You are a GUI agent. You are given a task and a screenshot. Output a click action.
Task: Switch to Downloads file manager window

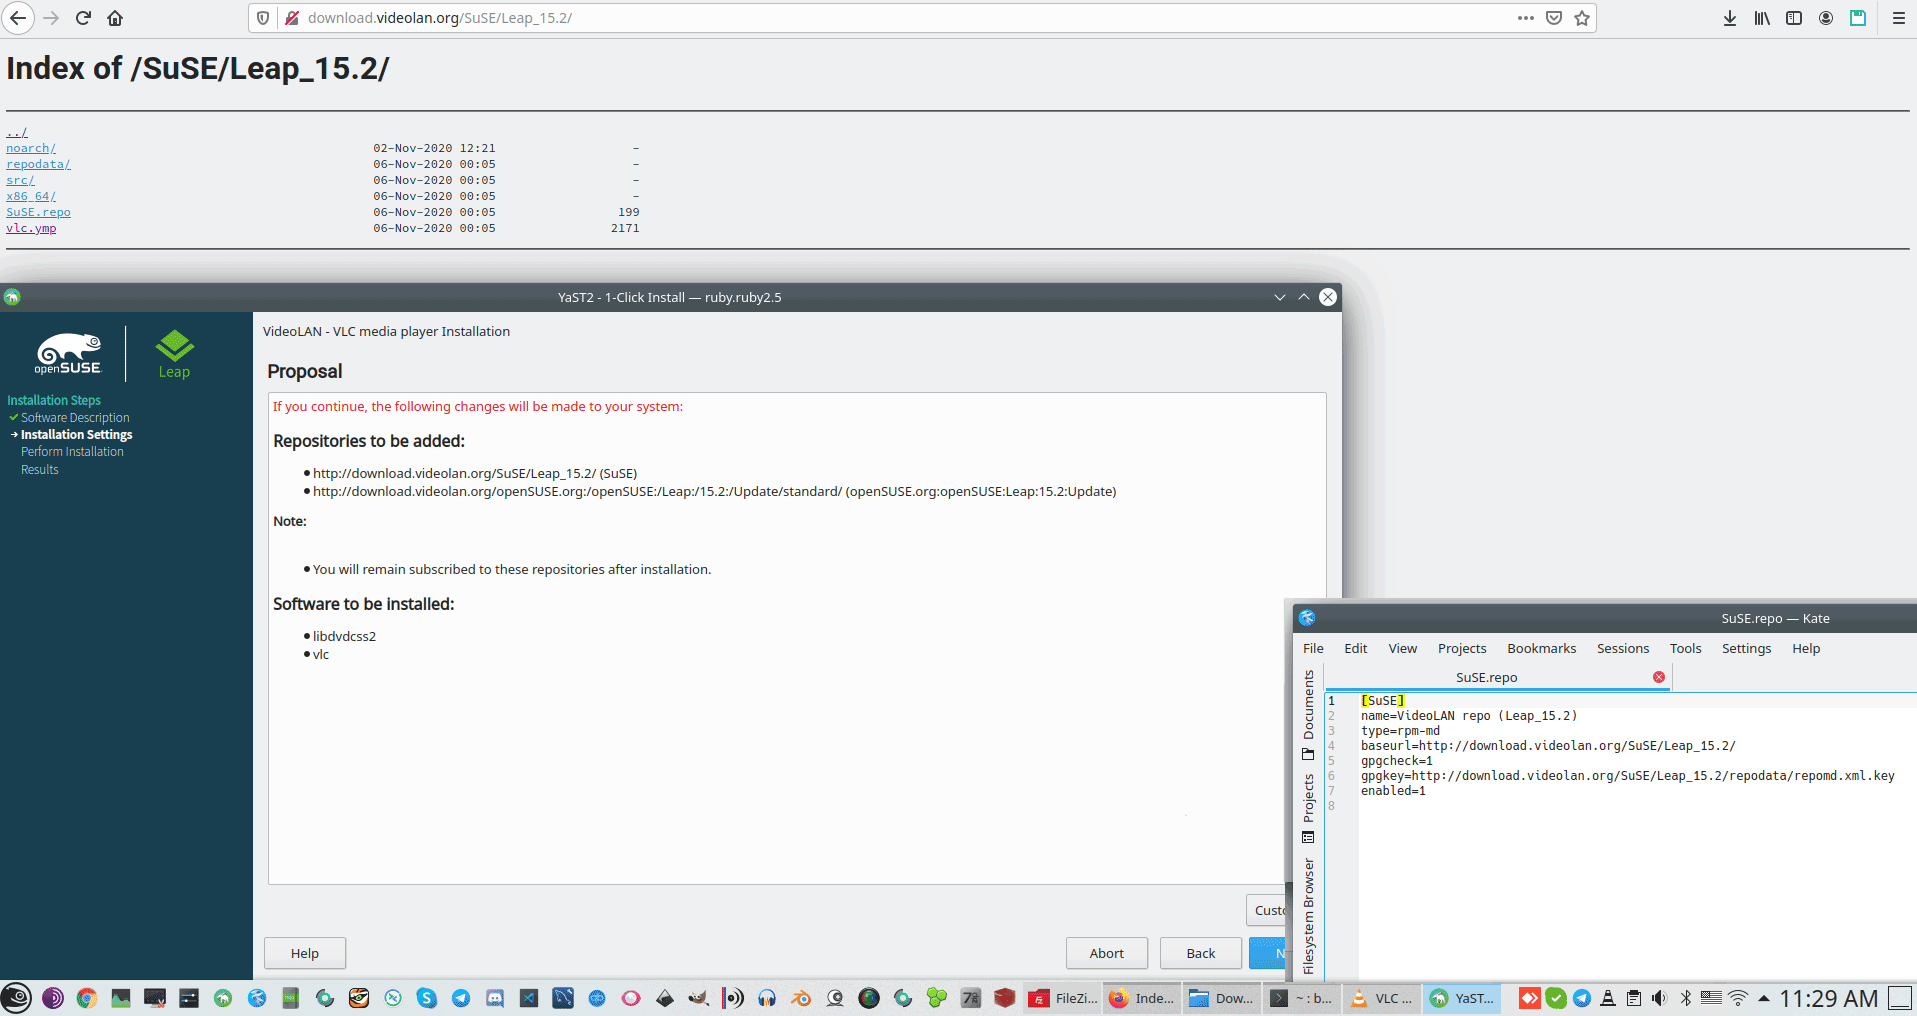[1221, 998]
